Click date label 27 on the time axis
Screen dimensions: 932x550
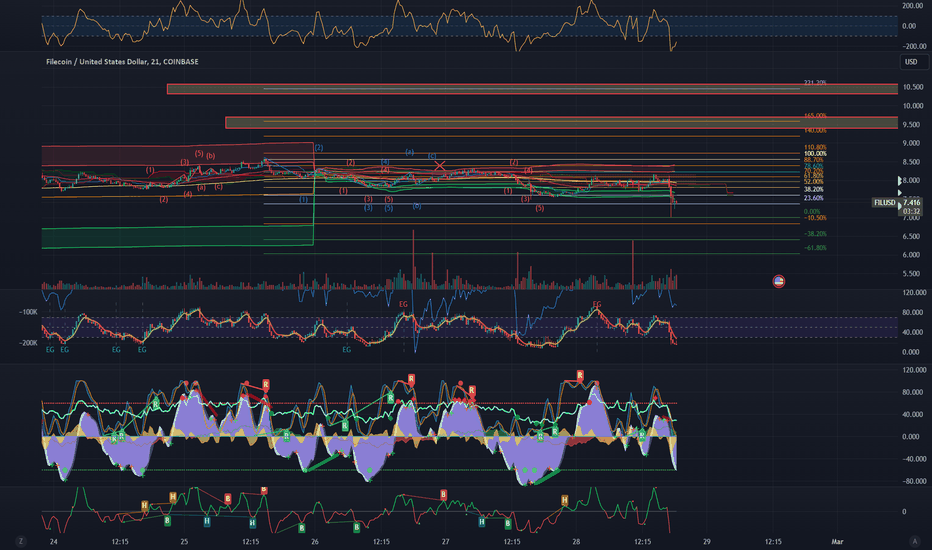click(446, 542)
